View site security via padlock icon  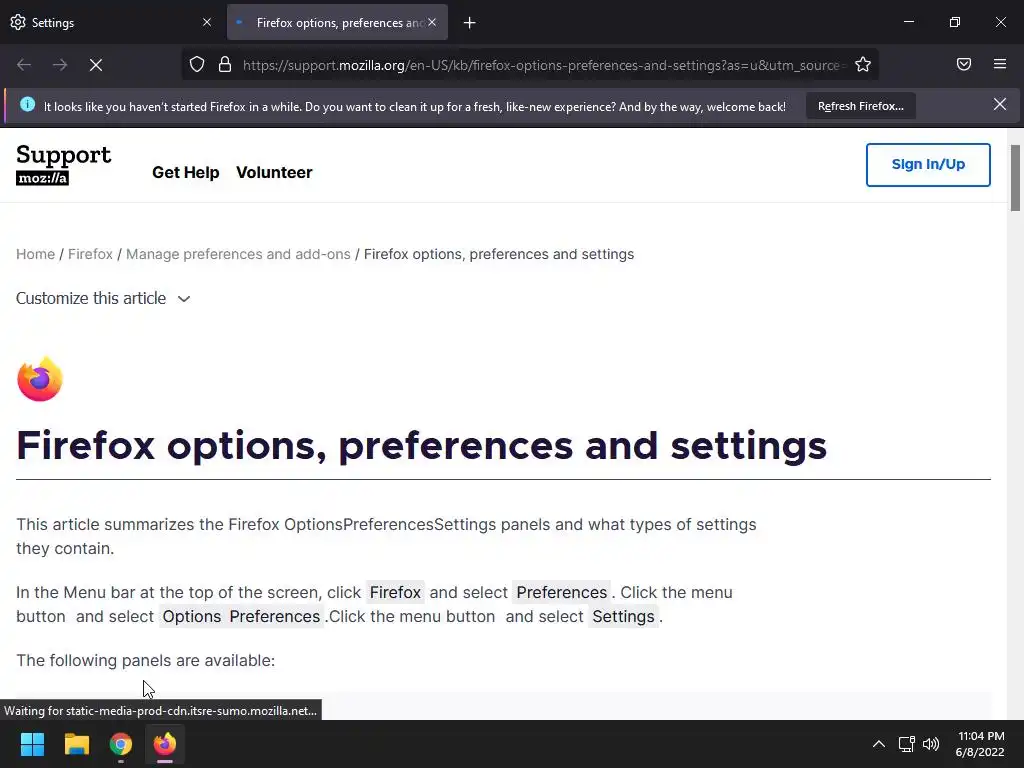(x=225, y=65)
